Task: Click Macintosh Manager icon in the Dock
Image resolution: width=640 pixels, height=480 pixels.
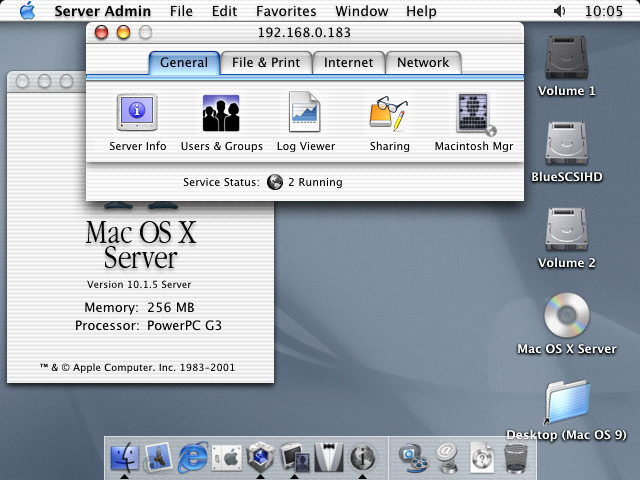Action: 294,457
